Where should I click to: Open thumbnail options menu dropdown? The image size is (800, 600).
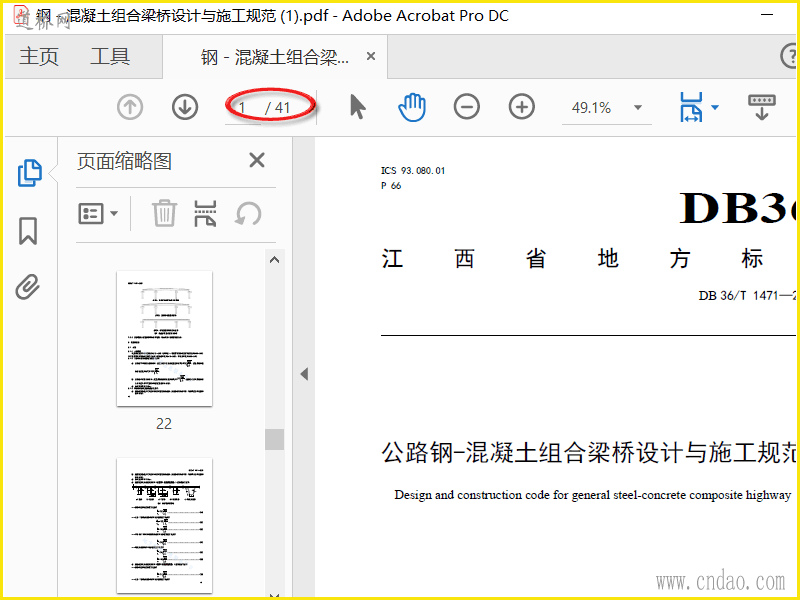98,213
